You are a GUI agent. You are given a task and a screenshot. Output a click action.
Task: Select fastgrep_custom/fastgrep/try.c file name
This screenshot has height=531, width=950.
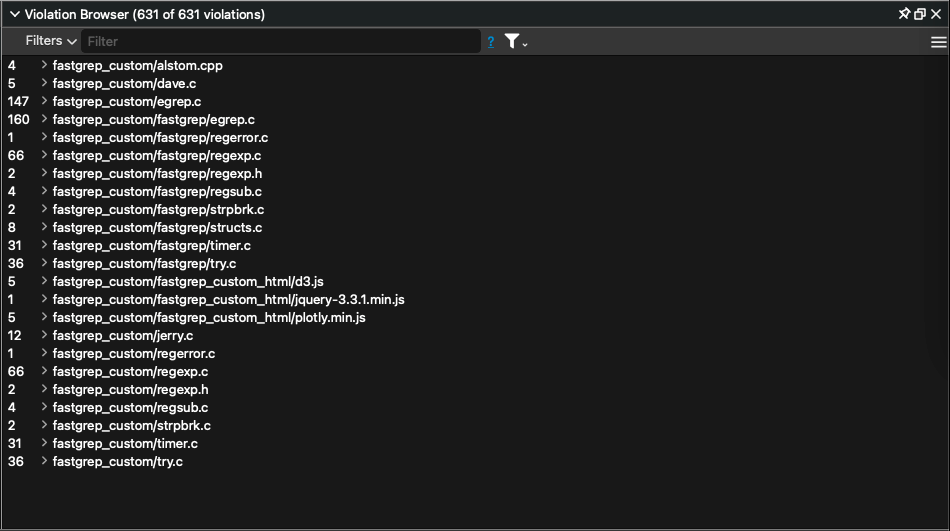click(x=144, y=263)
